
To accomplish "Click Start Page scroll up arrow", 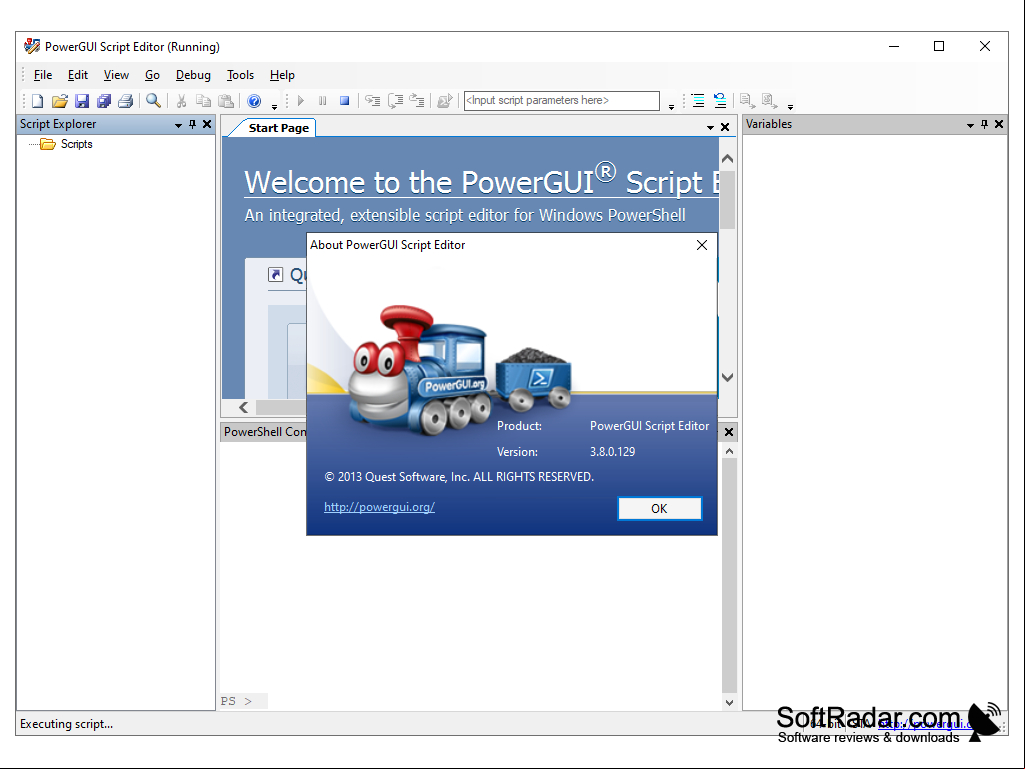I will tap(728, 159).
